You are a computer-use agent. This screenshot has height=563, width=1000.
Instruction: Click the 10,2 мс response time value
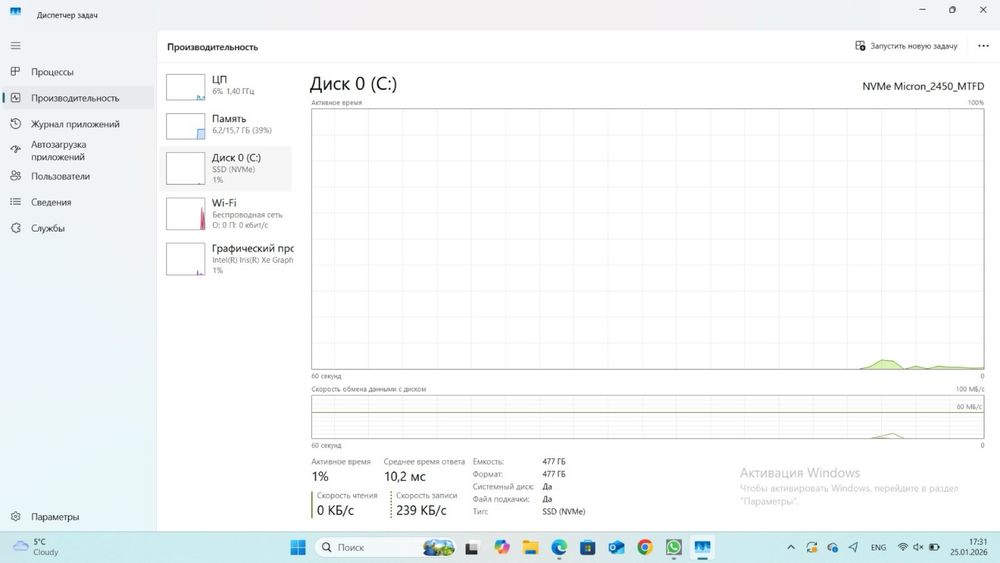404,476
